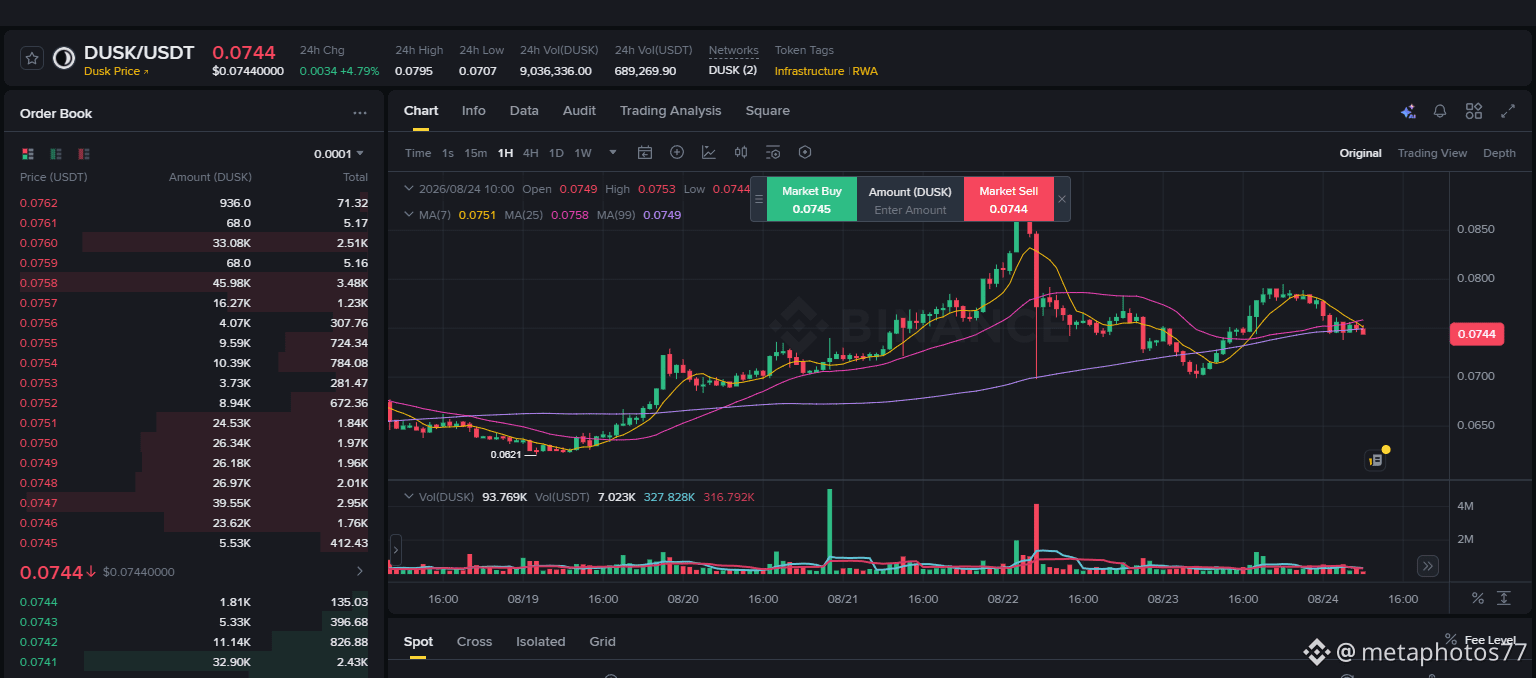
Task: Select the 1s time interval
Action: [448, 153]
